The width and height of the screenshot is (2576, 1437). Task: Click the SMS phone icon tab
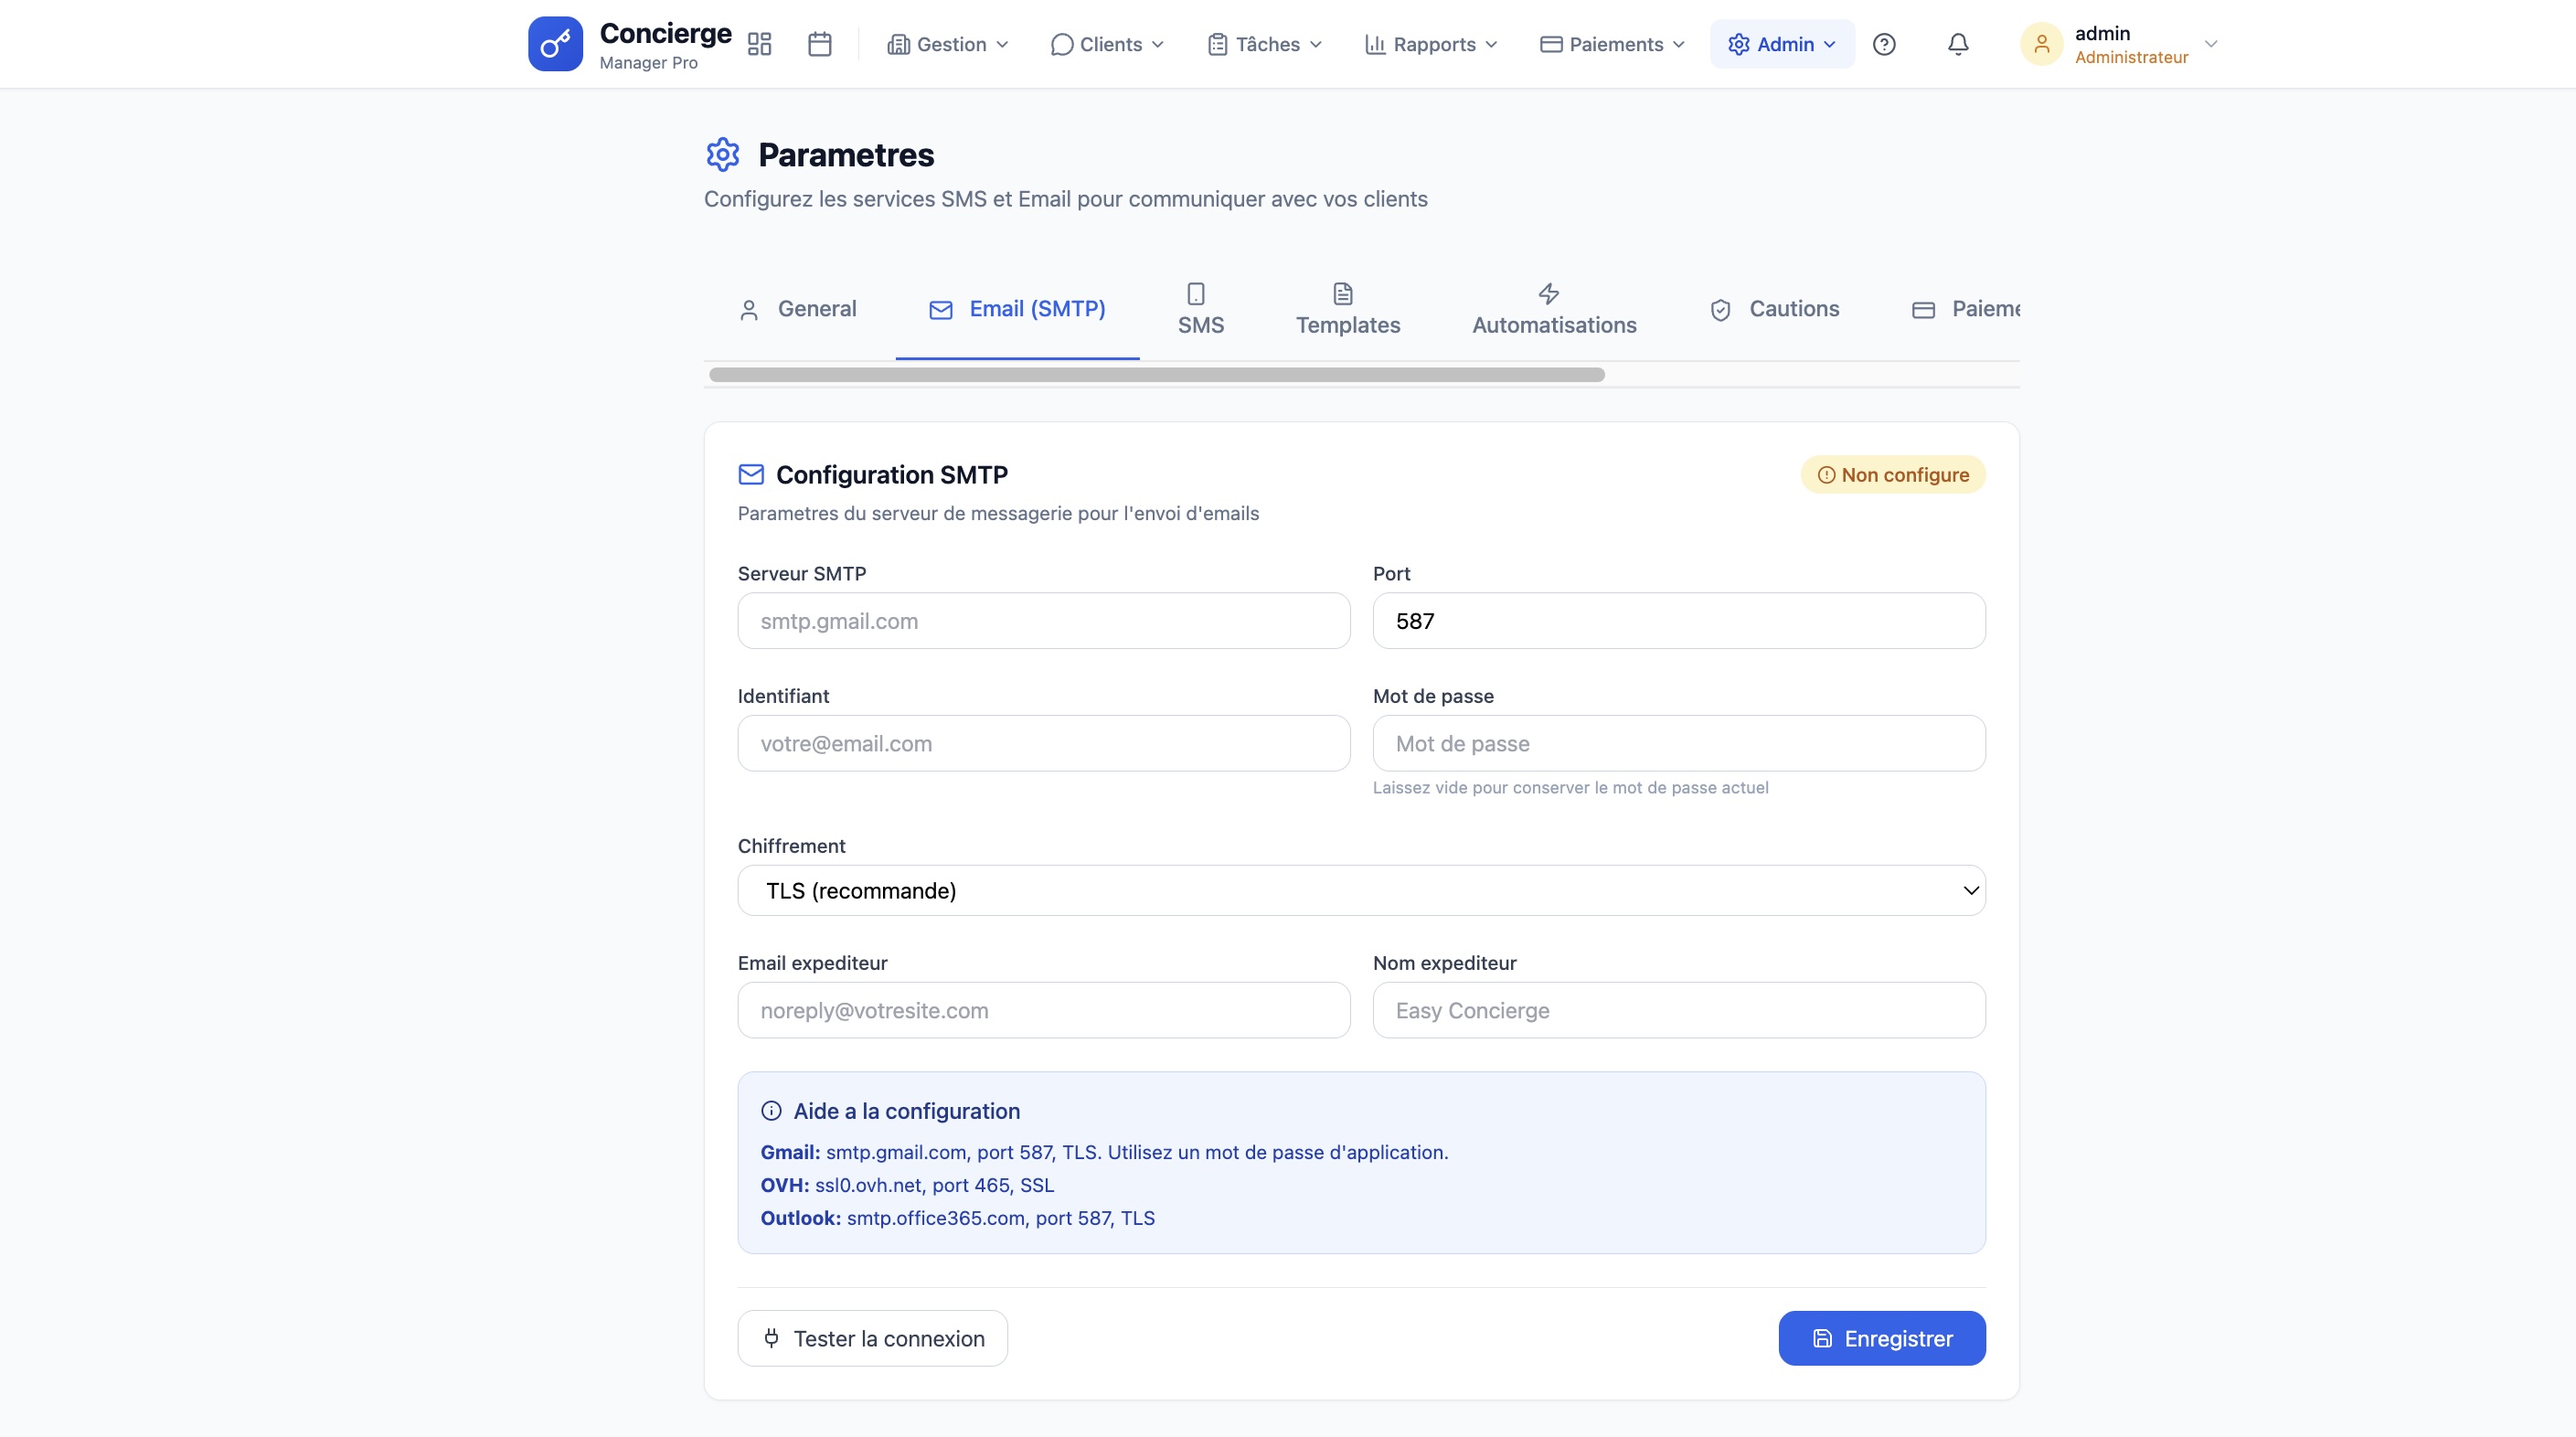1199,293
